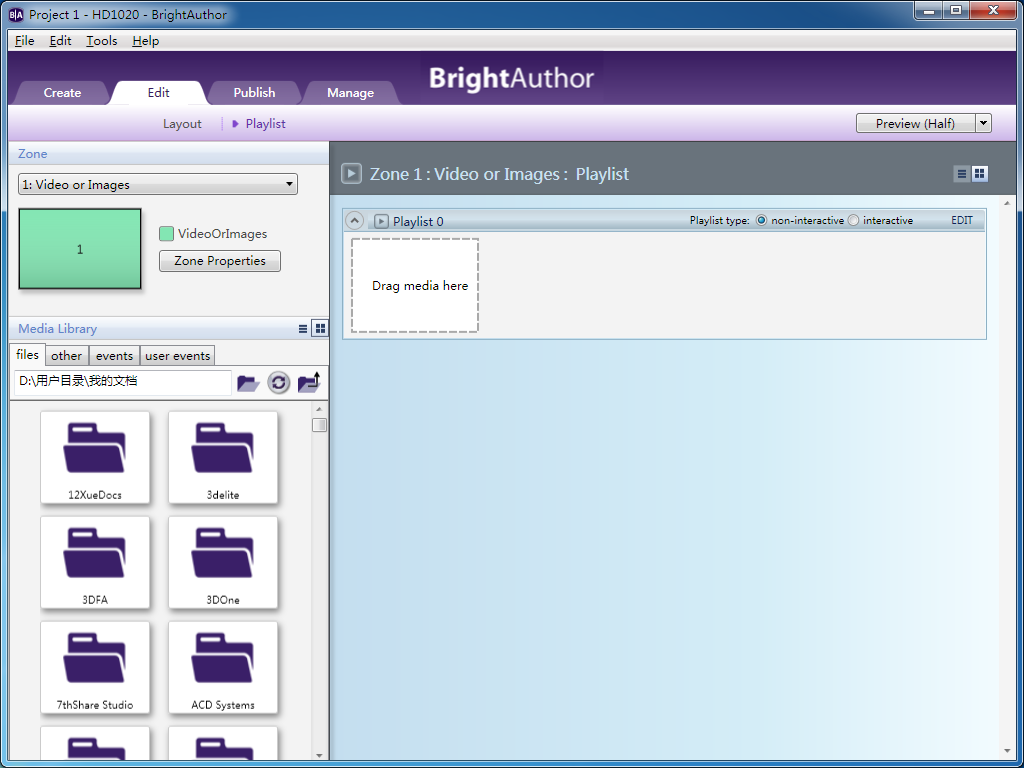This screenshot has width=1024, height=768.
Task: Open the 3delite folder
Action: coord(223,457)
